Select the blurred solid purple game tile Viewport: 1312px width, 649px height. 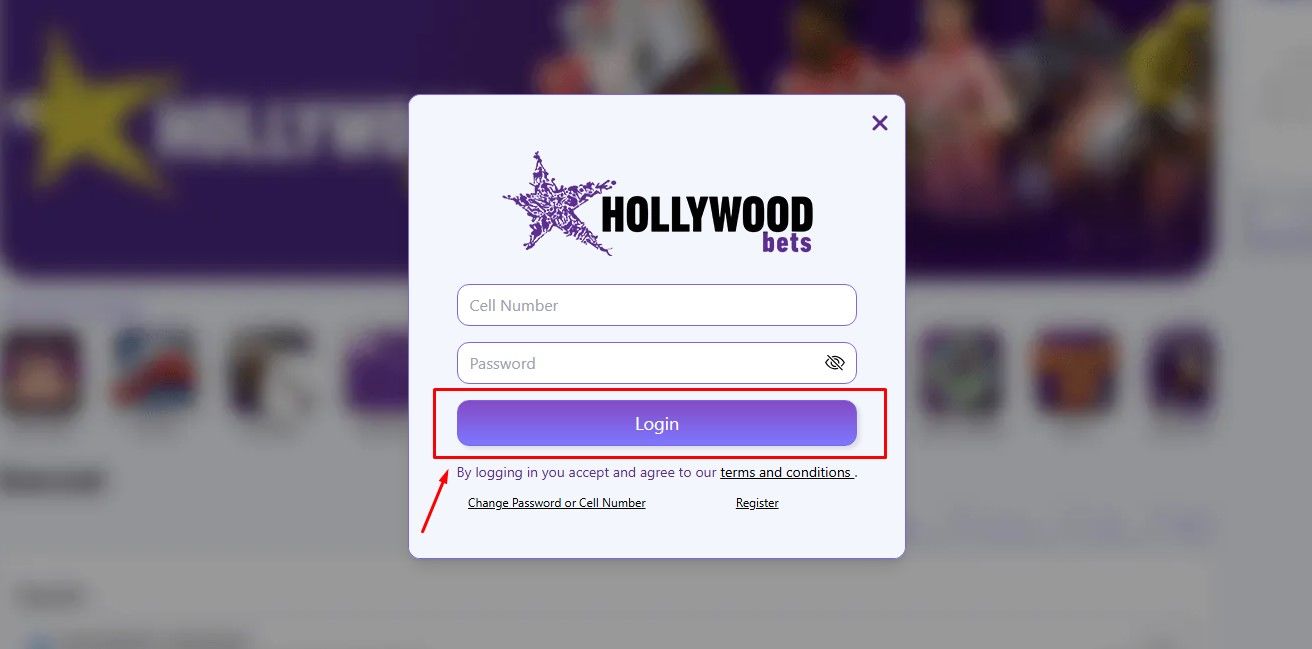click(378, 372)
